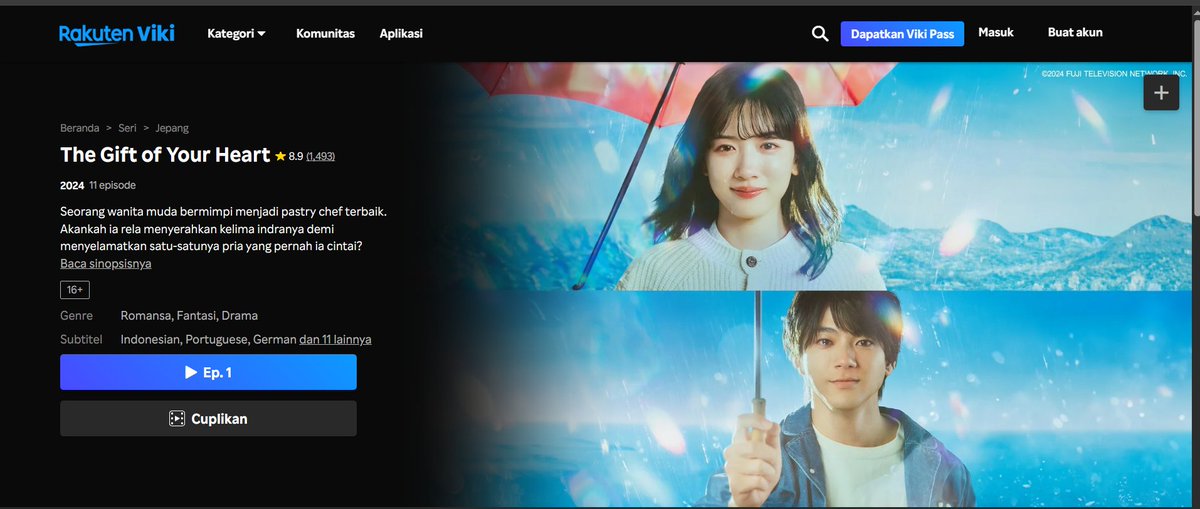Click the Baca sinopsisnya link
Viewport: 1200px width, 509px height.
pos(106,264)
